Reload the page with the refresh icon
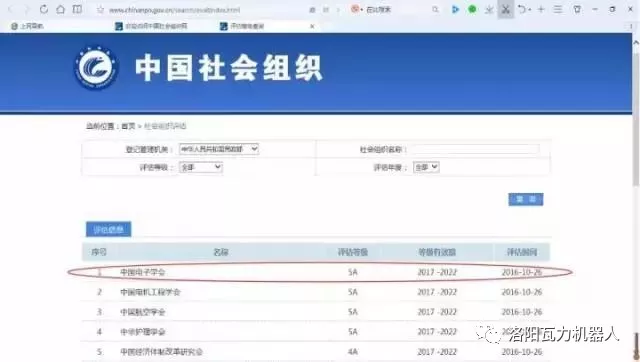The height and width of the screenshot is (362, 640). coord(44,9)
